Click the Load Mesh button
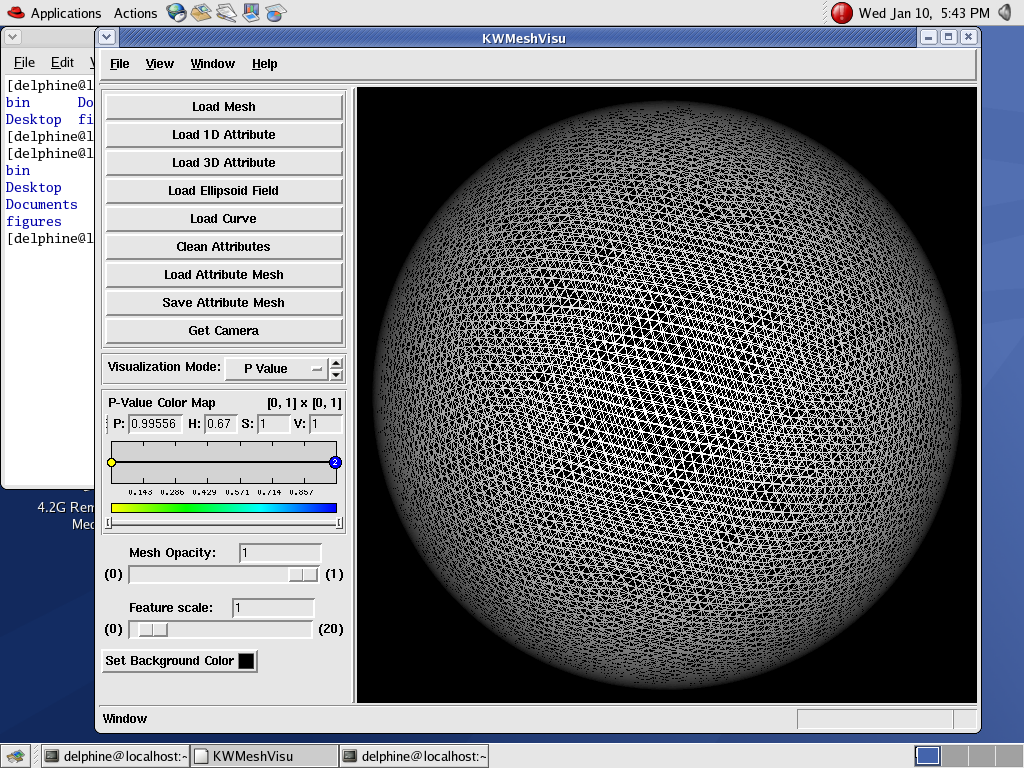Image resolution: width=1024 pixels, height=768 pixels. tap(224, 107)
